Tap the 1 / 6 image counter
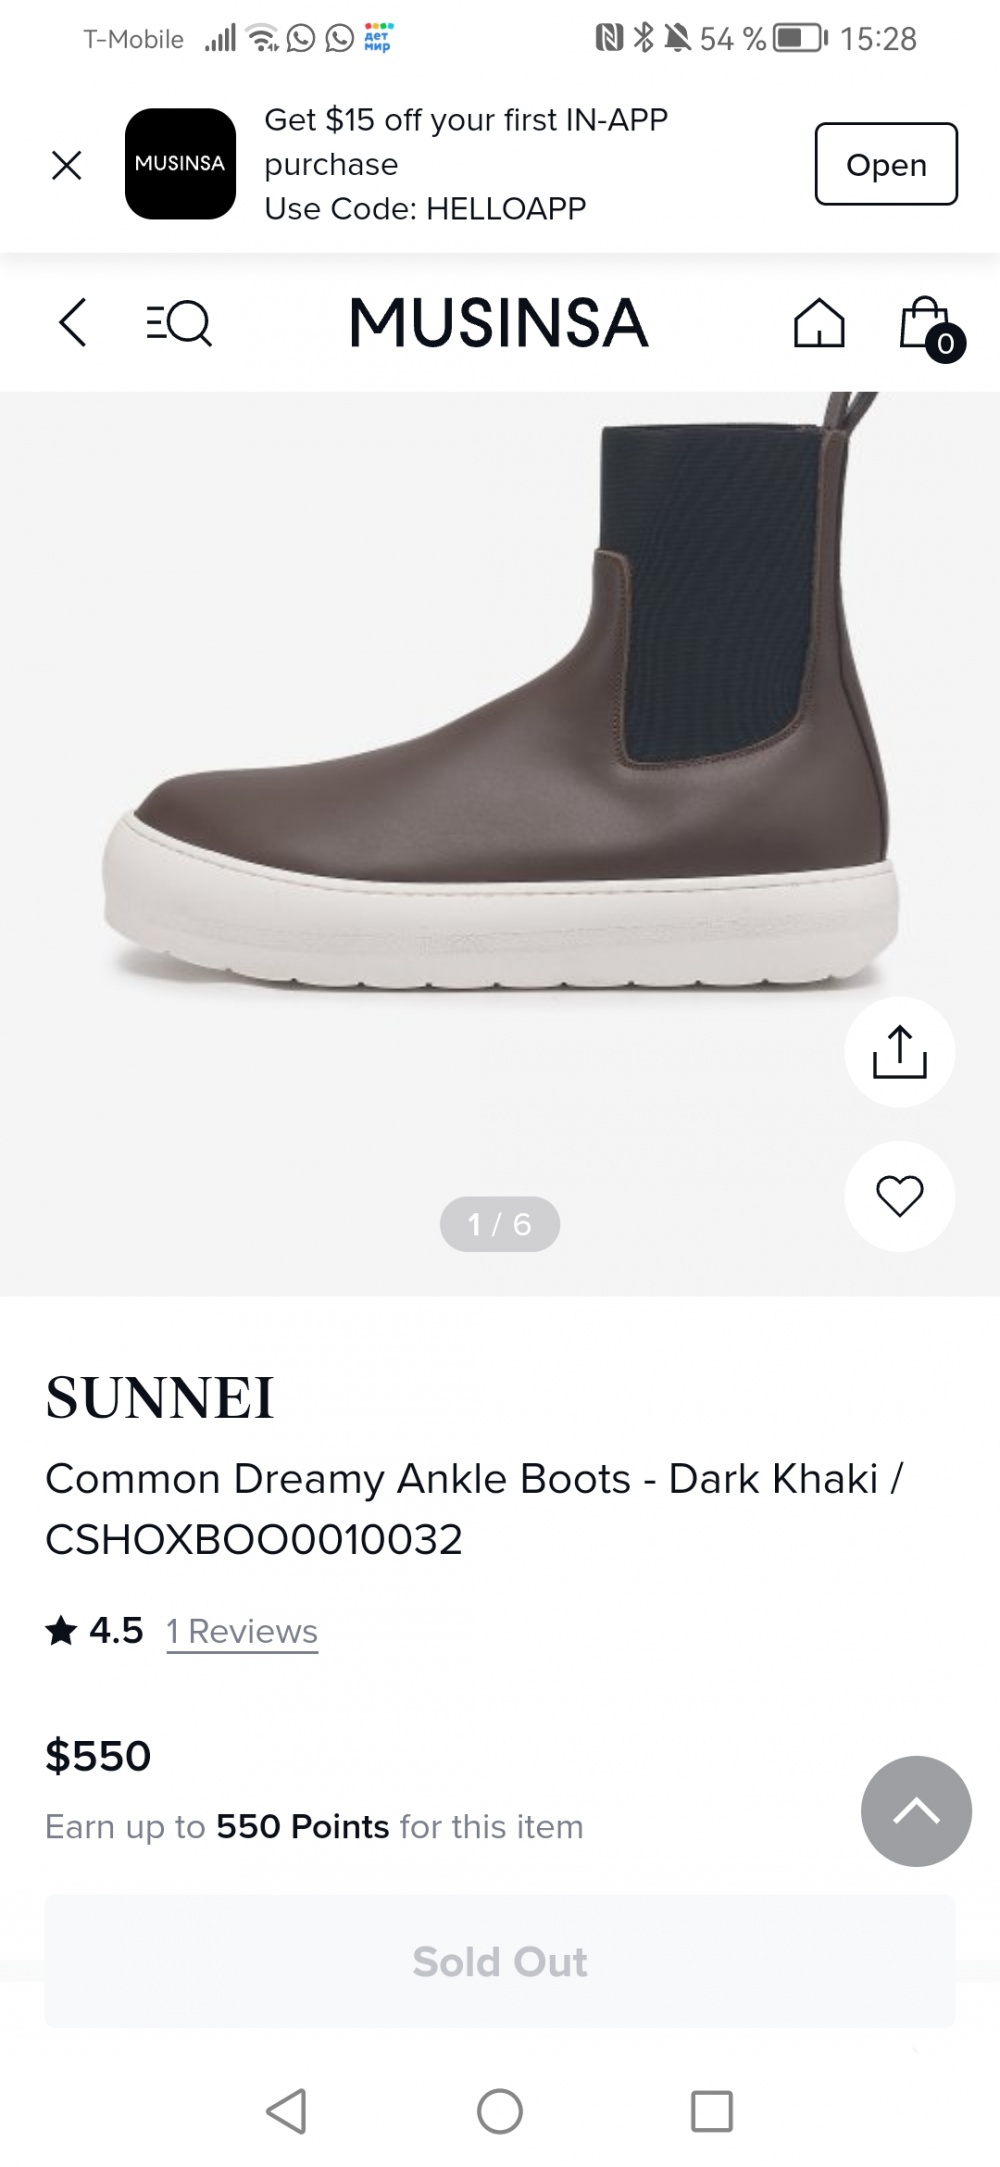1000x2167 pixels. (499, 1224)
